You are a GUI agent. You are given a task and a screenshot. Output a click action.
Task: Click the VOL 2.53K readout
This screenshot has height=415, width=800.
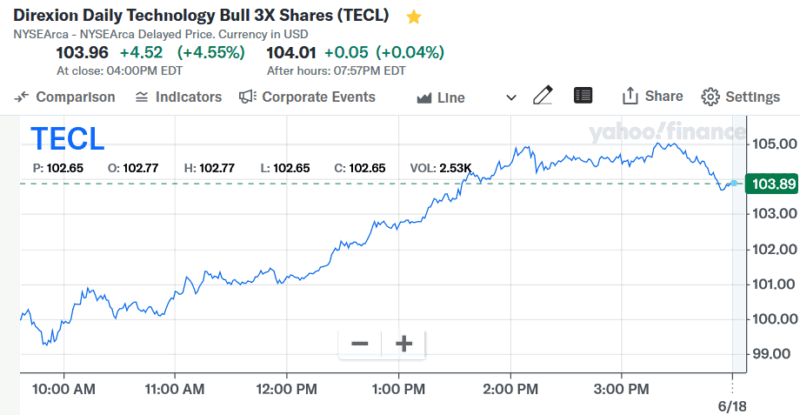(x=441, y=168)
